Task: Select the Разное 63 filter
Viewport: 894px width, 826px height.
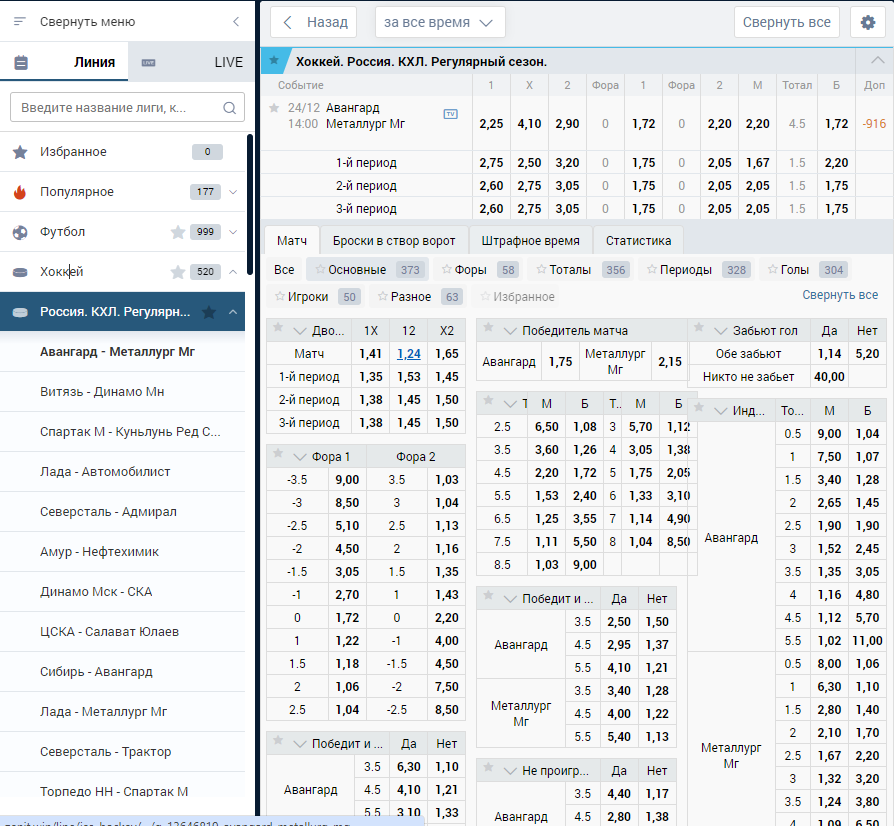Action: pos(418,296)
